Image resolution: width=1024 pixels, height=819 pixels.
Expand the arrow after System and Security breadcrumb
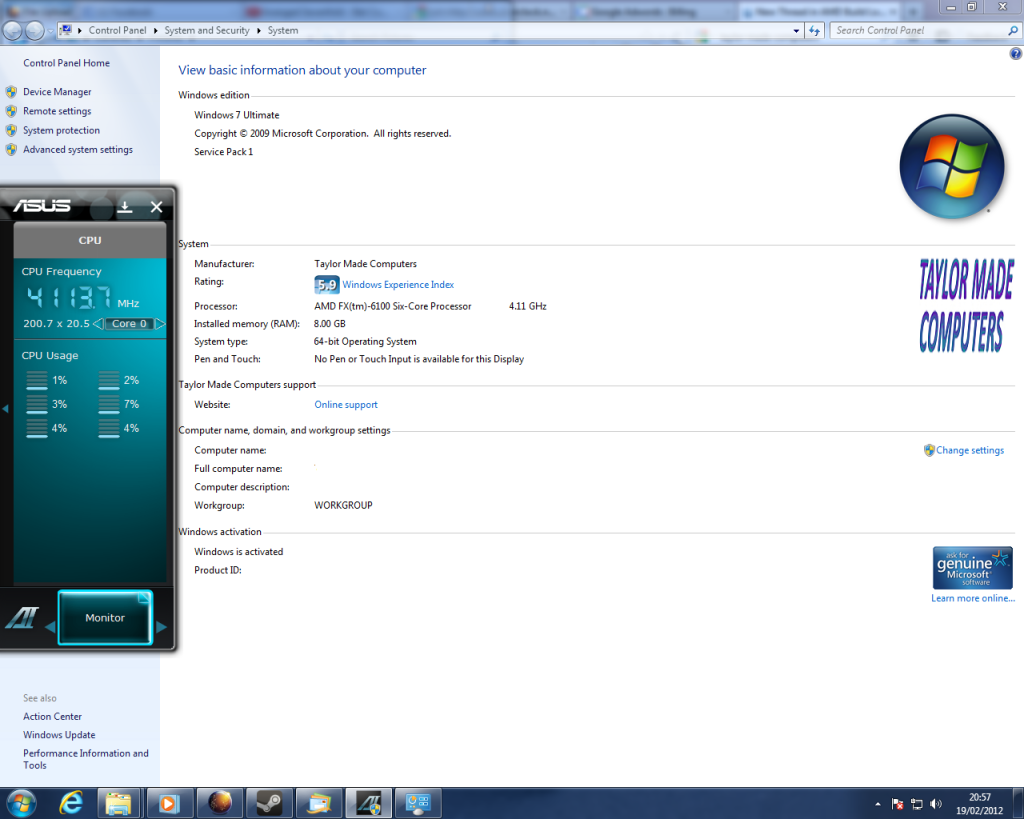pyautogui.click(x=259, y=31)
